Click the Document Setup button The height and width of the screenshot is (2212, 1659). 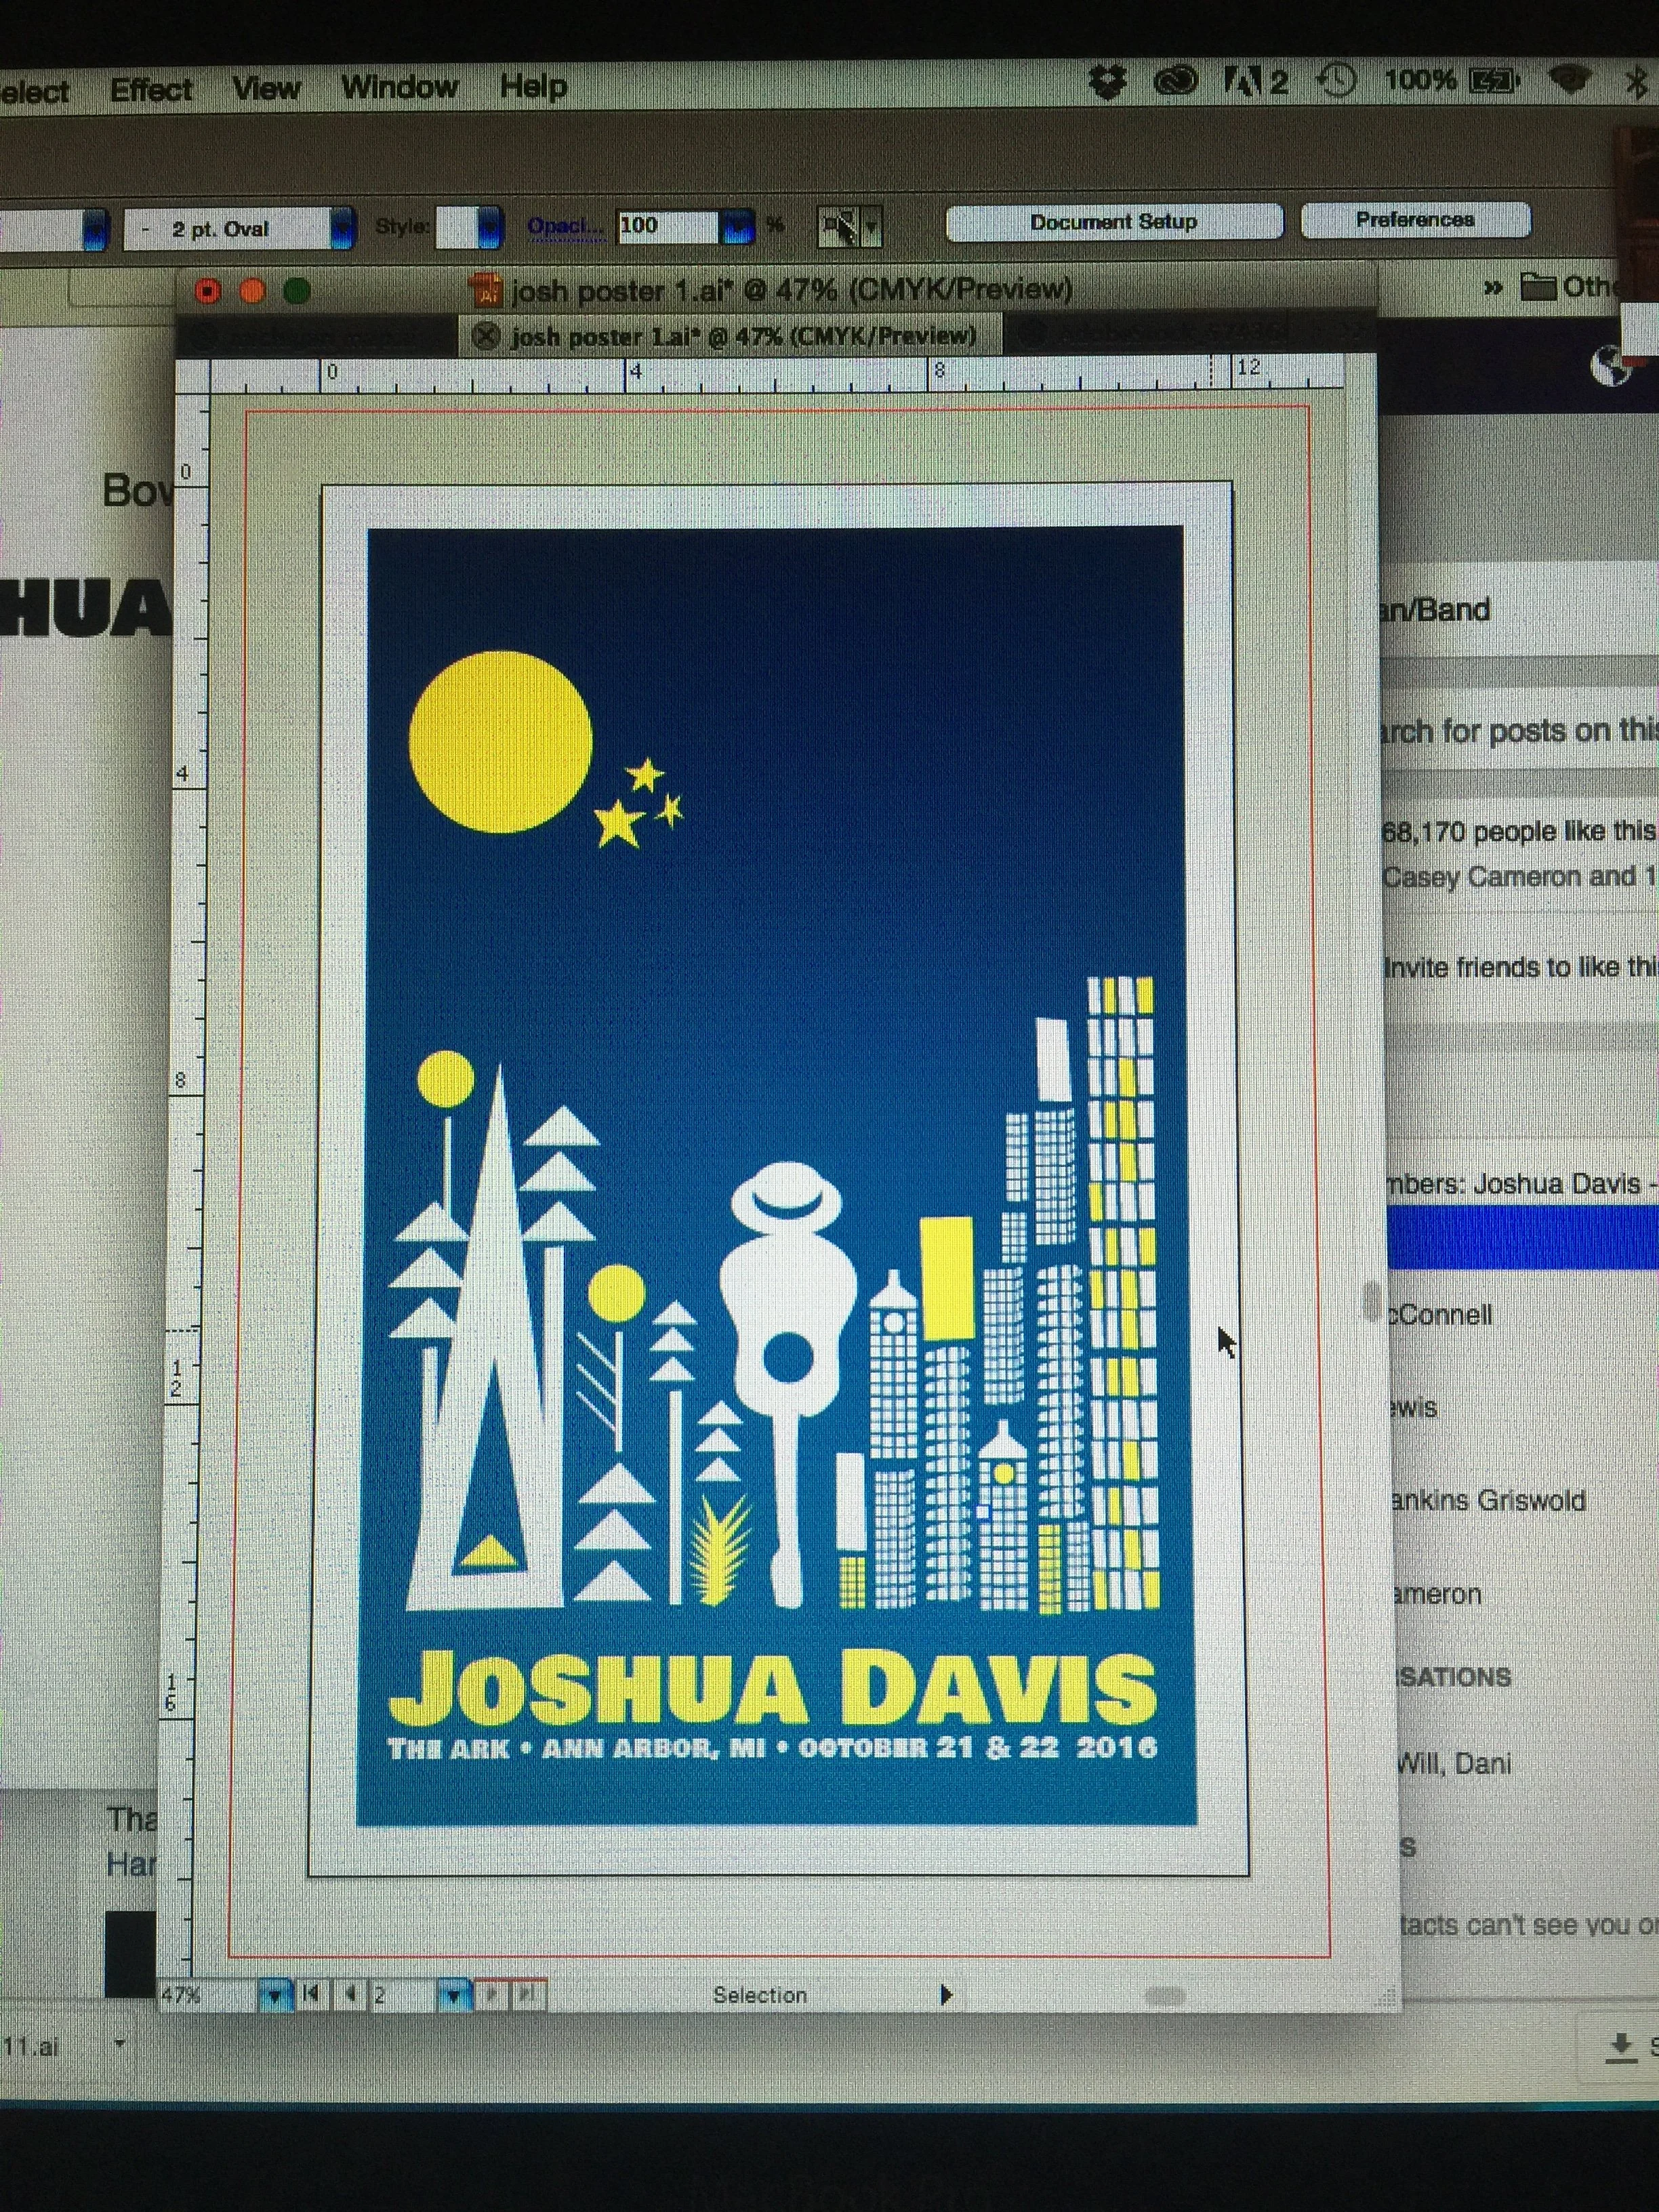pos(1114,222)
